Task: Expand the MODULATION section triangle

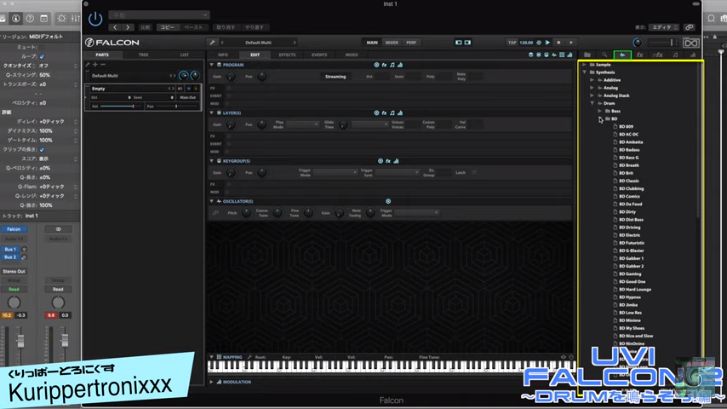Action: (212, 382)
